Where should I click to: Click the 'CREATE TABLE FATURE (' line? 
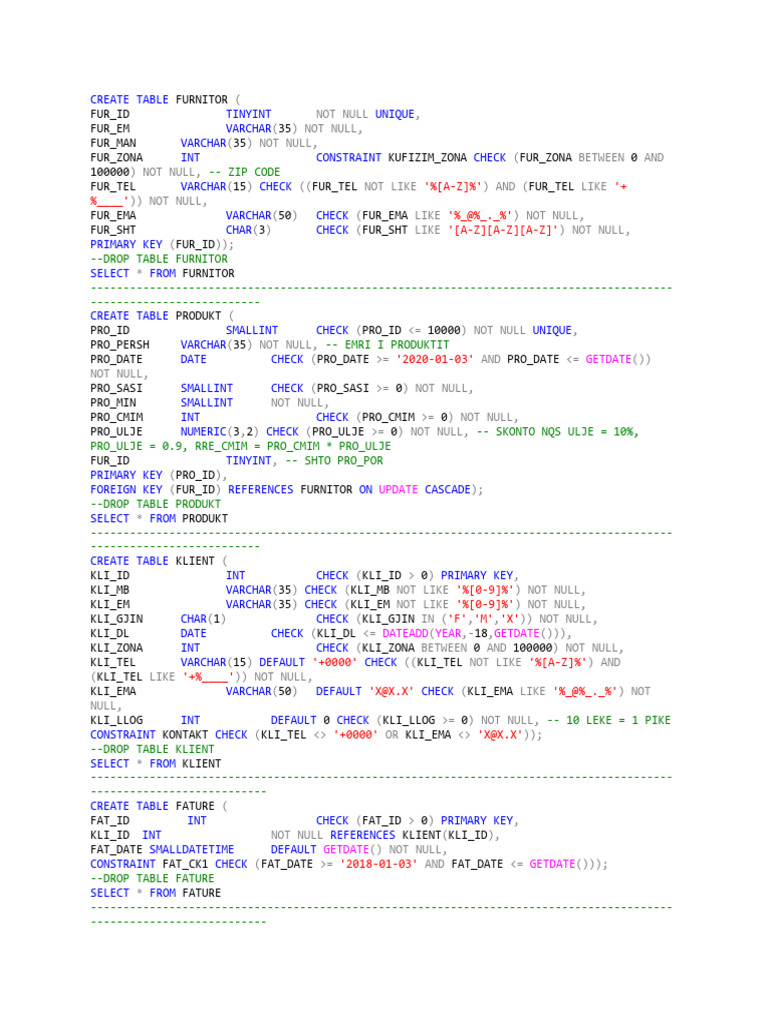click(x=159, y=806)
